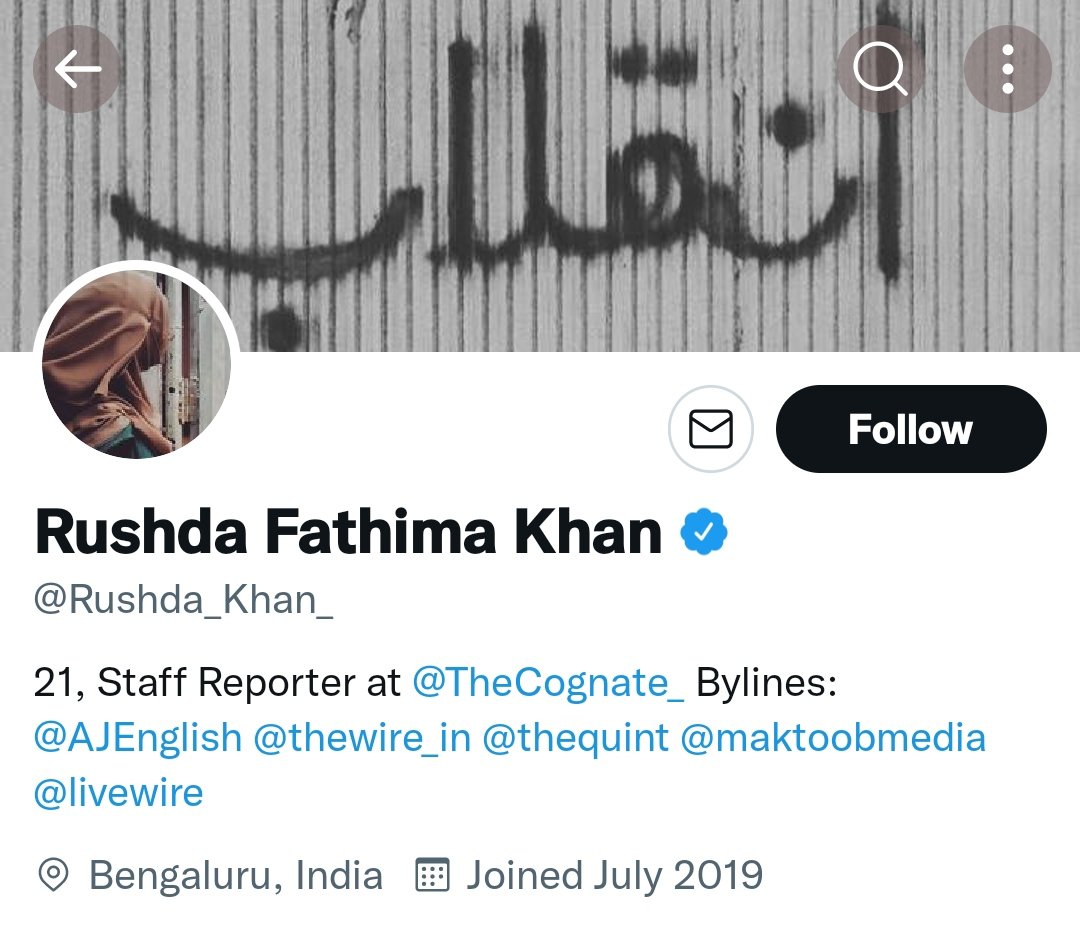Follow Rushda Fathima Khan
This screenshot has width=1080, height=942.
pyautogui.click(x=910, y=429)
